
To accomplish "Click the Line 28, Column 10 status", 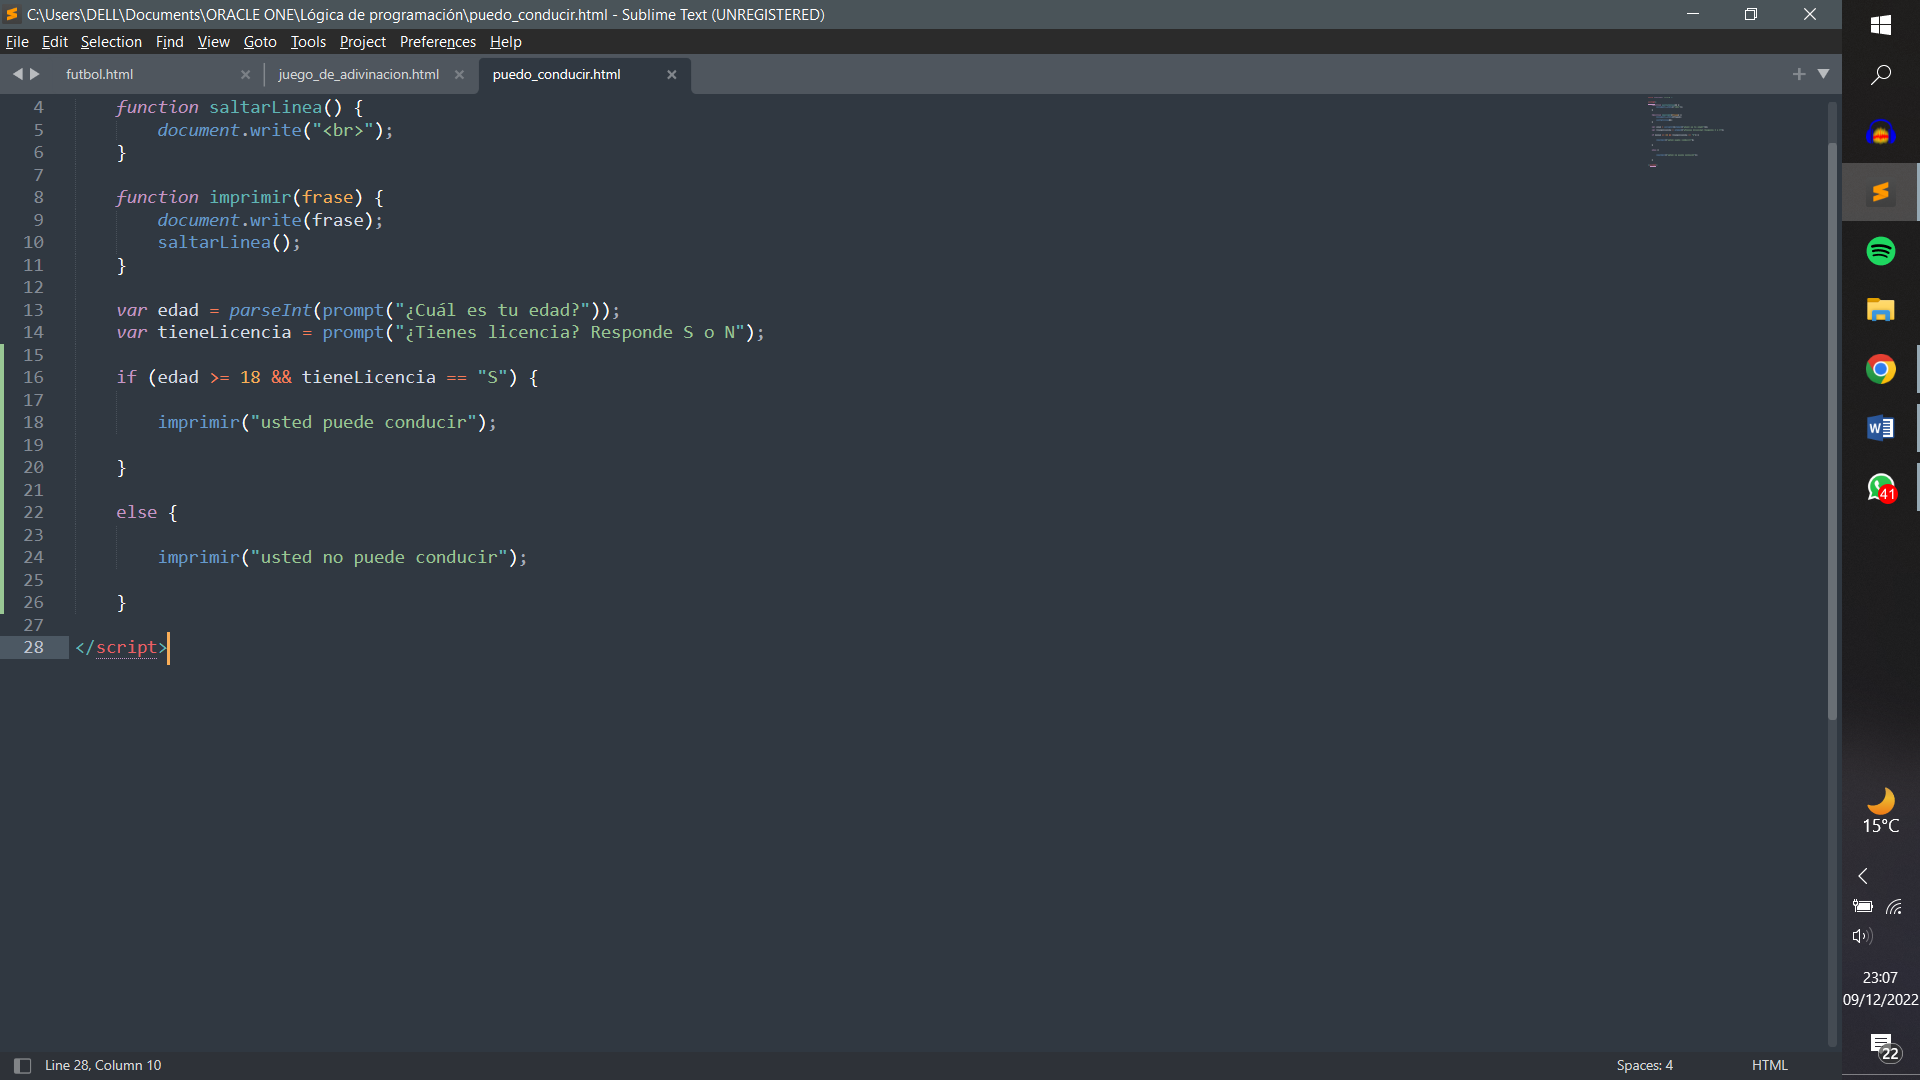I will pos(103,1066).
